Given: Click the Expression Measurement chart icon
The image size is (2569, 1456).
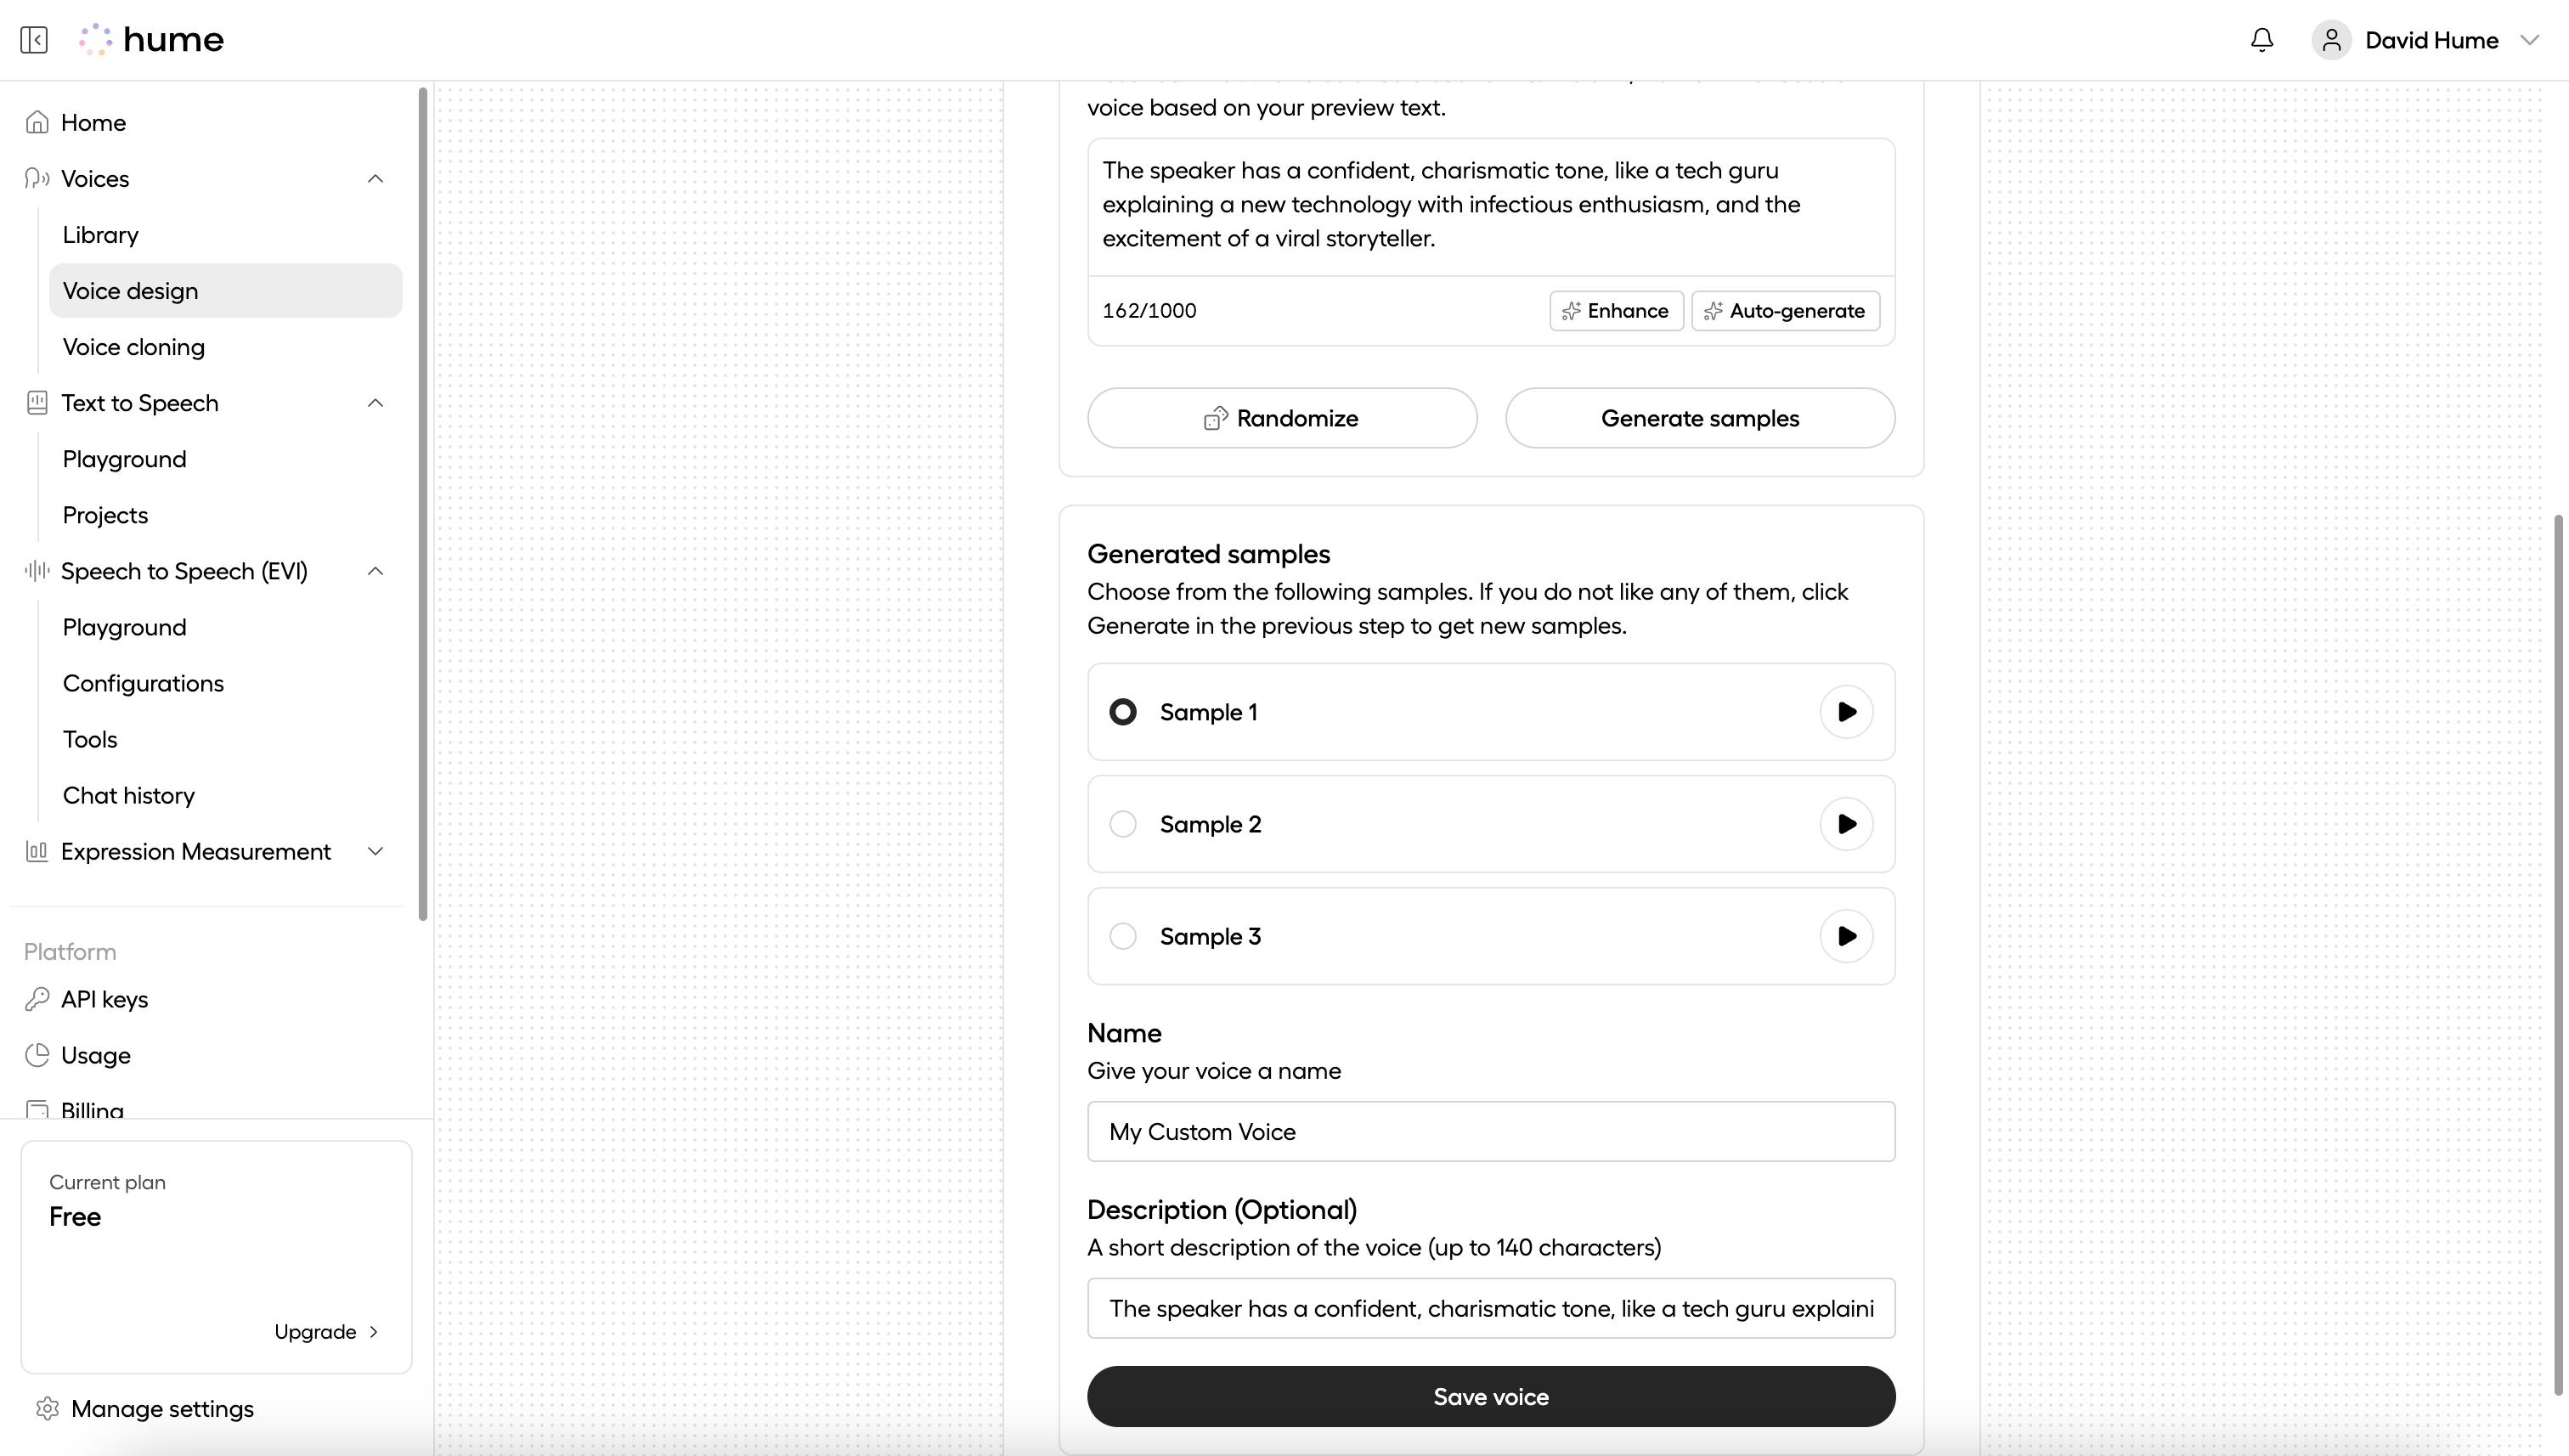Looking at the screenshot, I should pos(36,851).
